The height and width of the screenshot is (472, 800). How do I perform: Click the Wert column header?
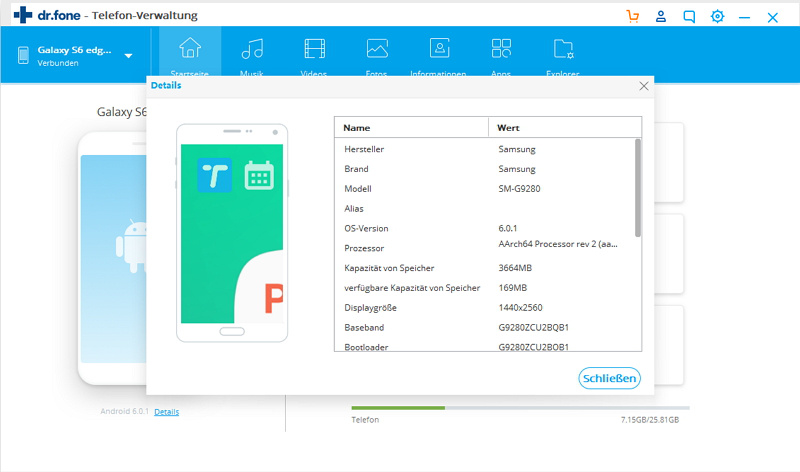coord(565,128)
